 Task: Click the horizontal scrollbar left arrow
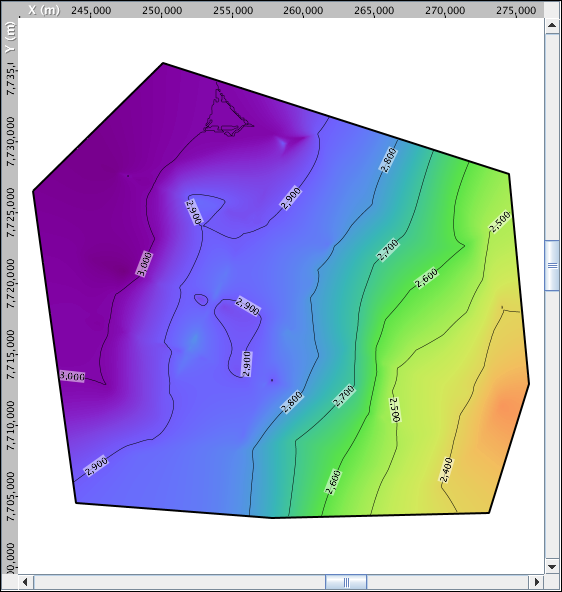pyautogui.click(x=26, y=582)
